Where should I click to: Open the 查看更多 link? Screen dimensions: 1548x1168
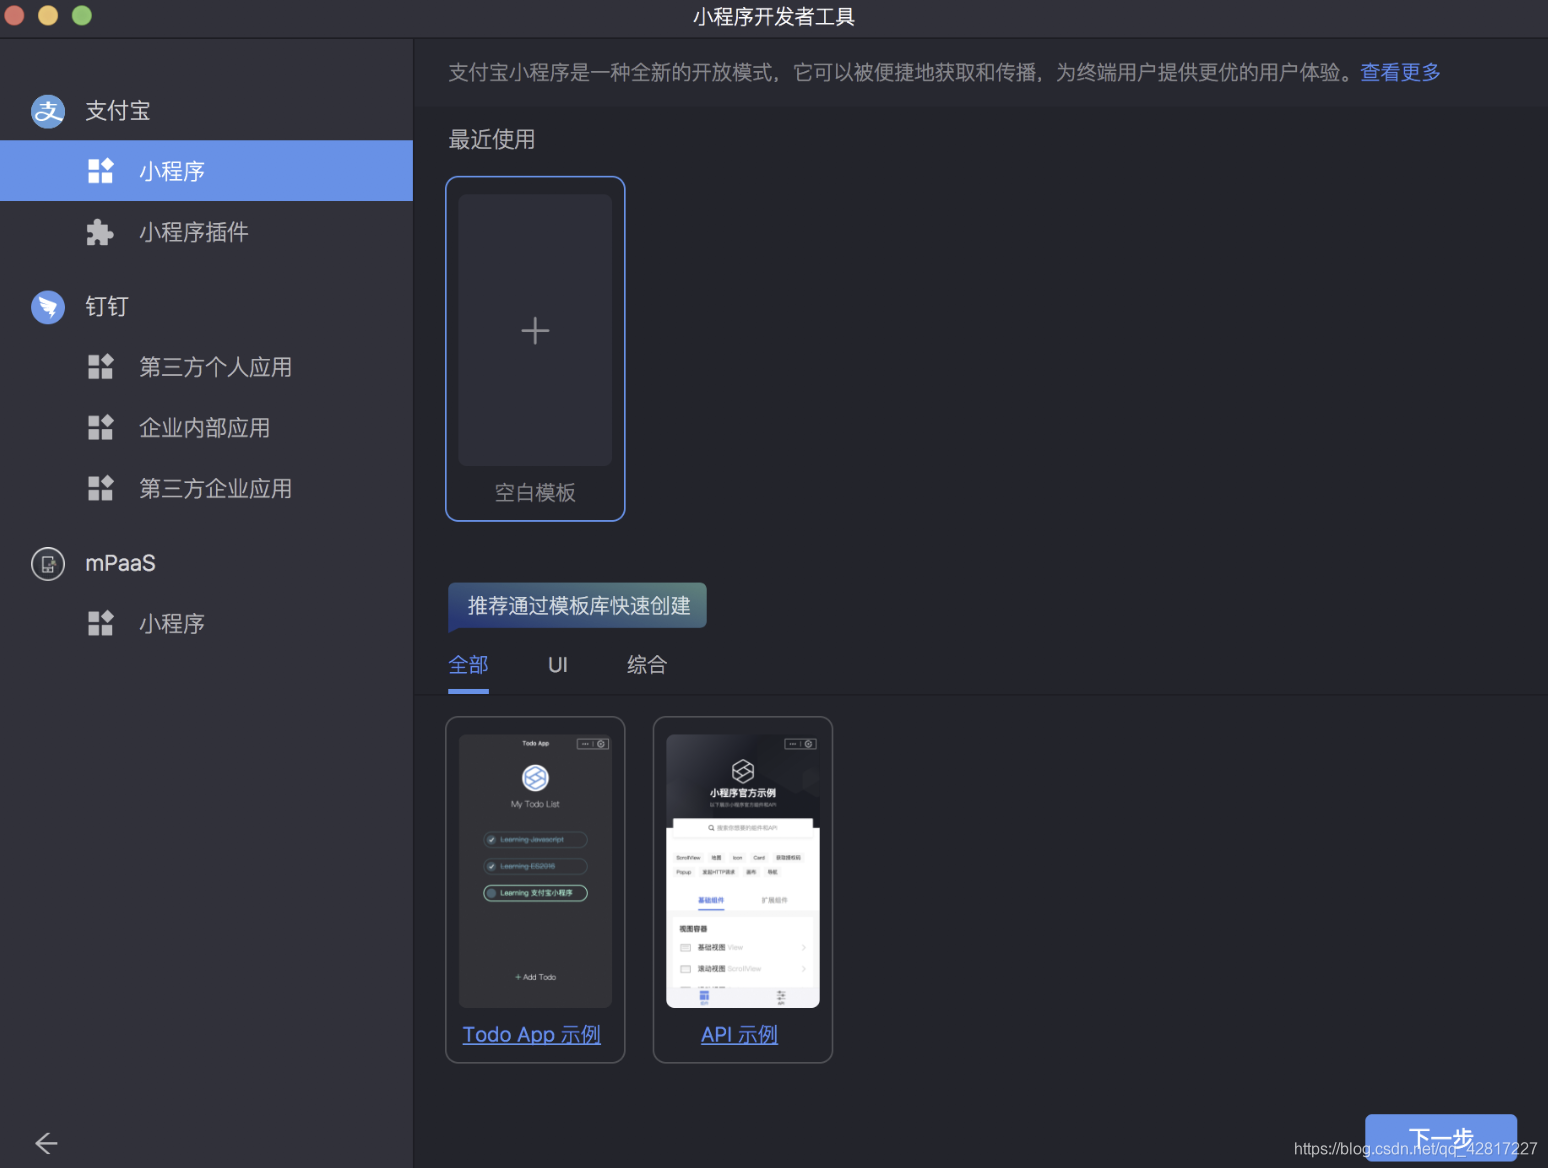(x=1399, y=72)
